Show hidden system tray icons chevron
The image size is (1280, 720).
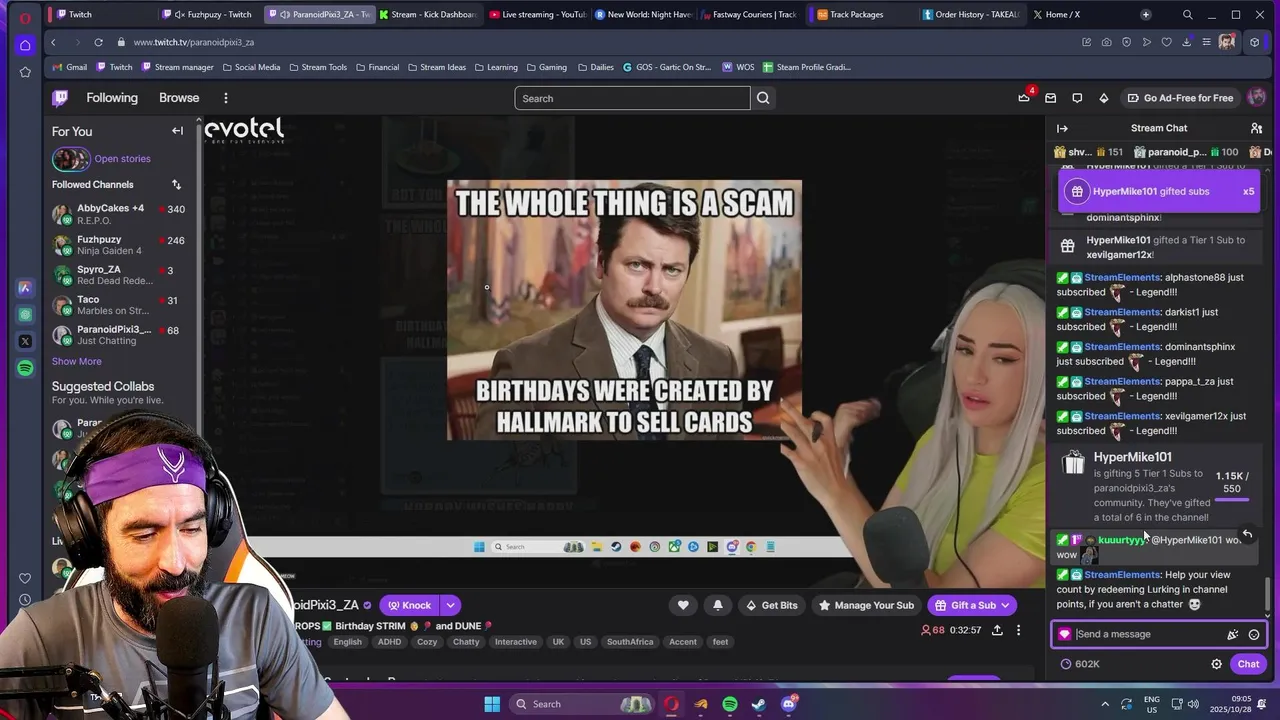[1105, 704]
